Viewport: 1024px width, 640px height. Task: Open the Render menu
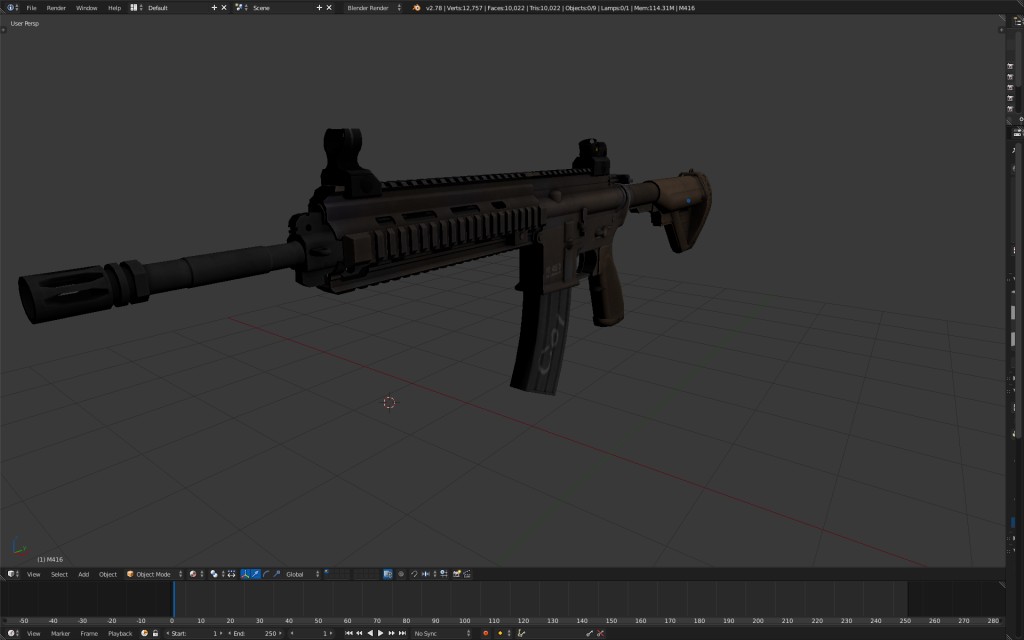pos(56,7)
